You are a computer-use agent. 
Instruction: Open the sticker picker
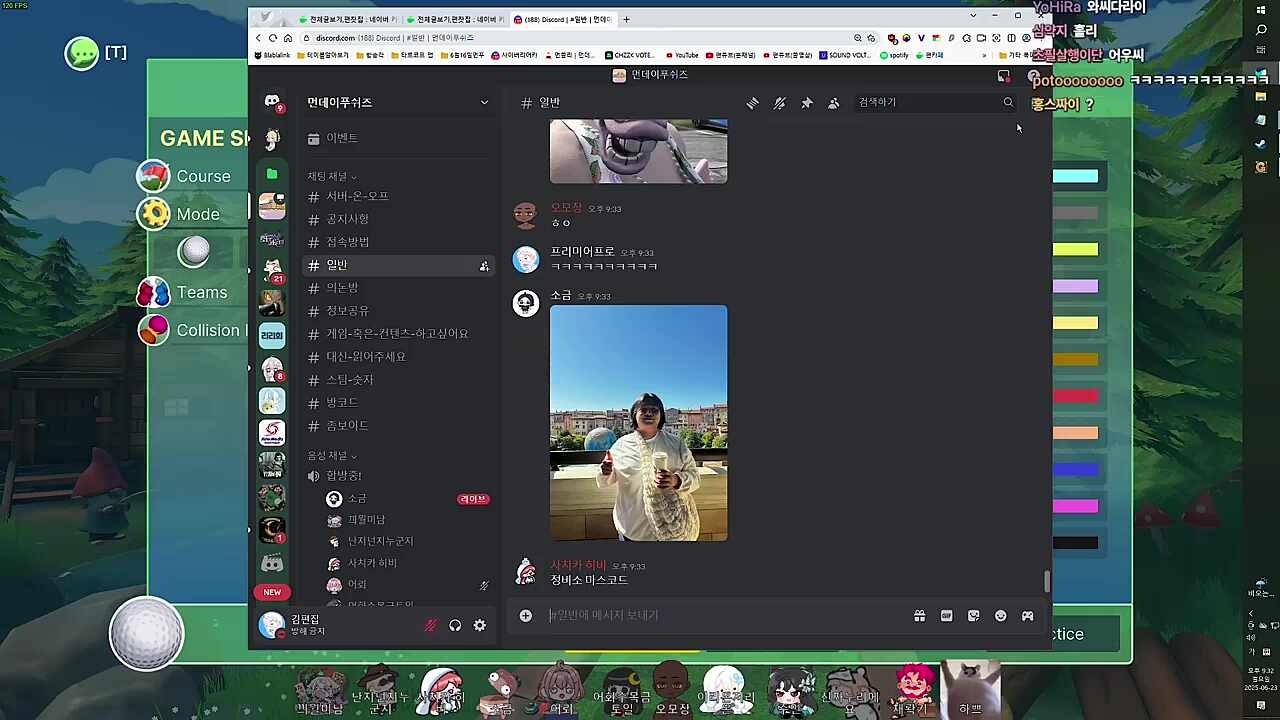(x=973, y=616)
